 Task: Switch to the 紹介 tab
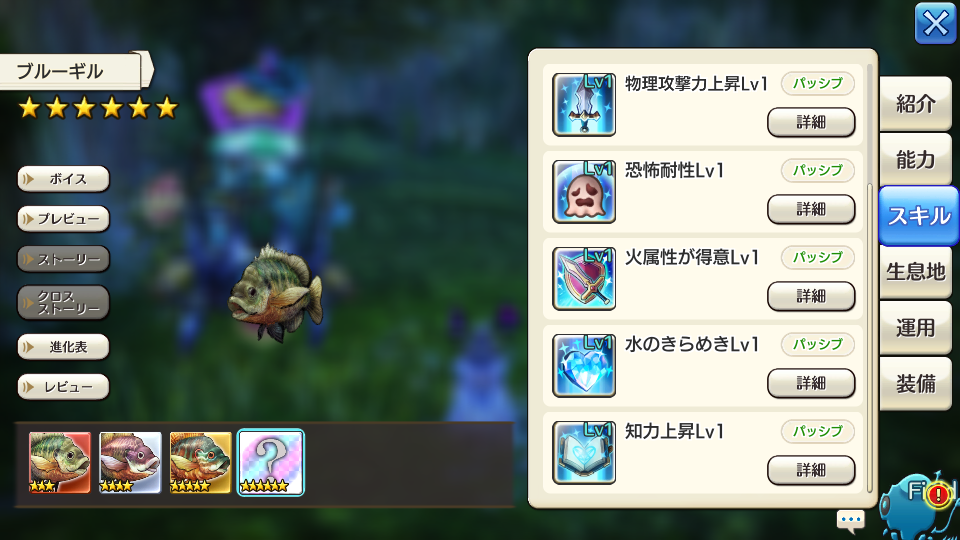click(915, 104)
